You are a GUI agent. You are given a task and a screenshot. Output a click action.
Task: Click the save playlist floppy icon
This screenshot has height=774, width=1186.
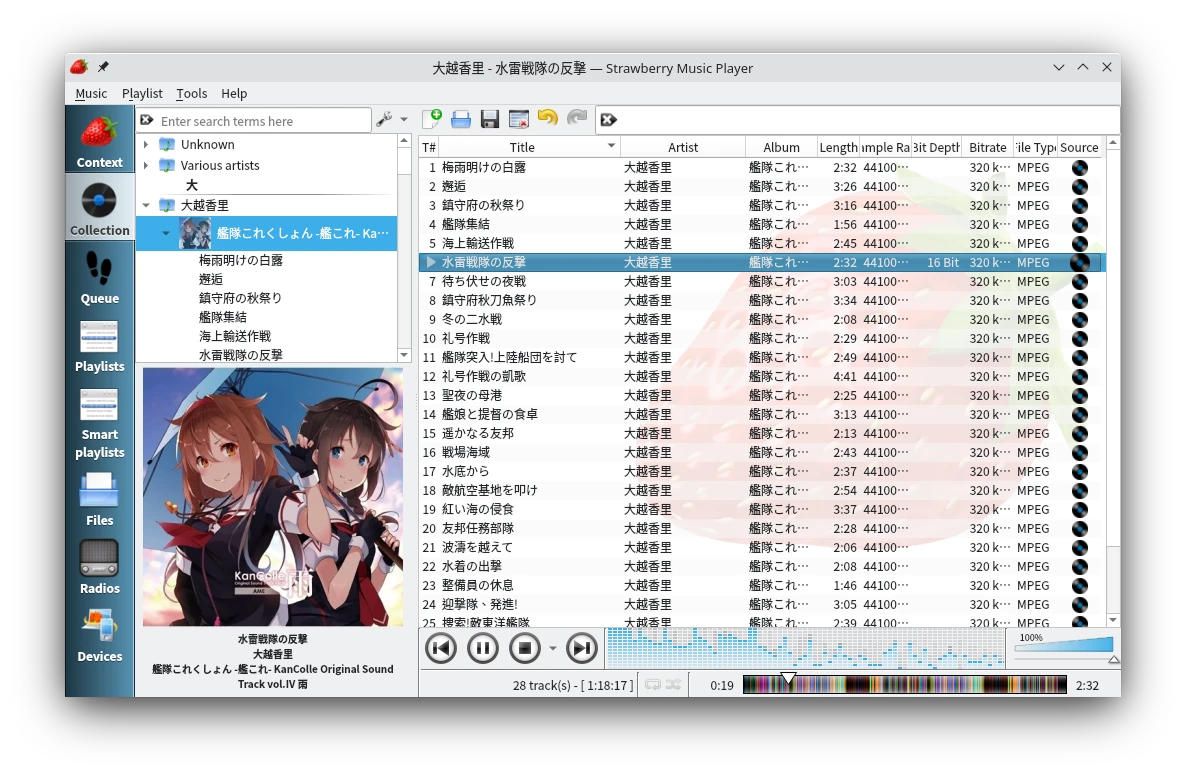490,120
